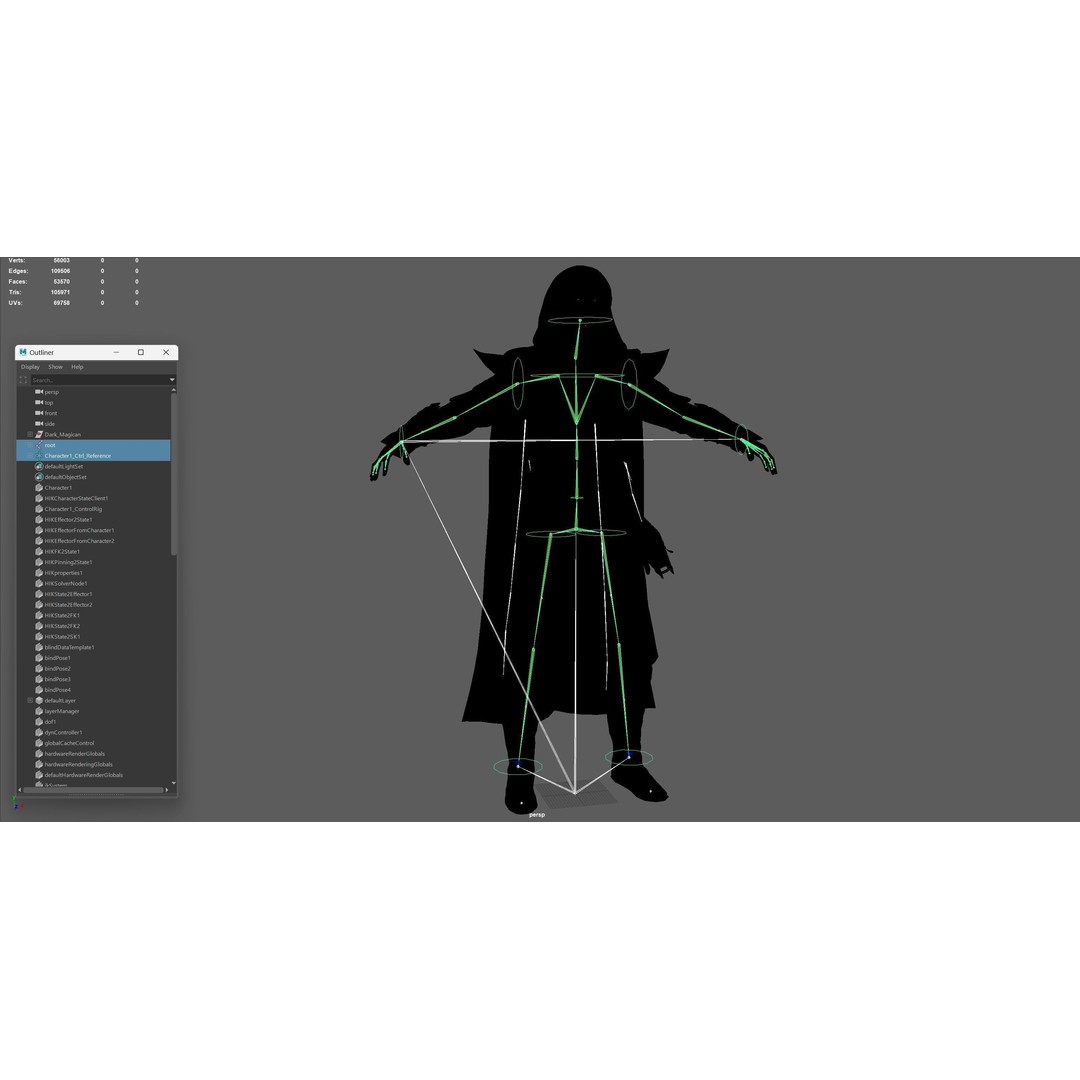Select bindPose4 in Outliner

coord(57,690)
